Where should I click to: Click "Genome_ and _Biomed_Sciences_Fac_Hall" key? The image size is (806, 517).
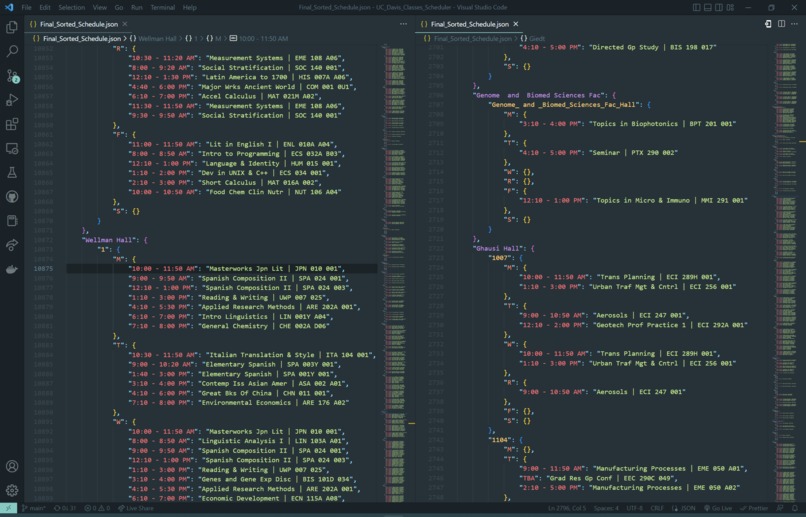point(563,104)
